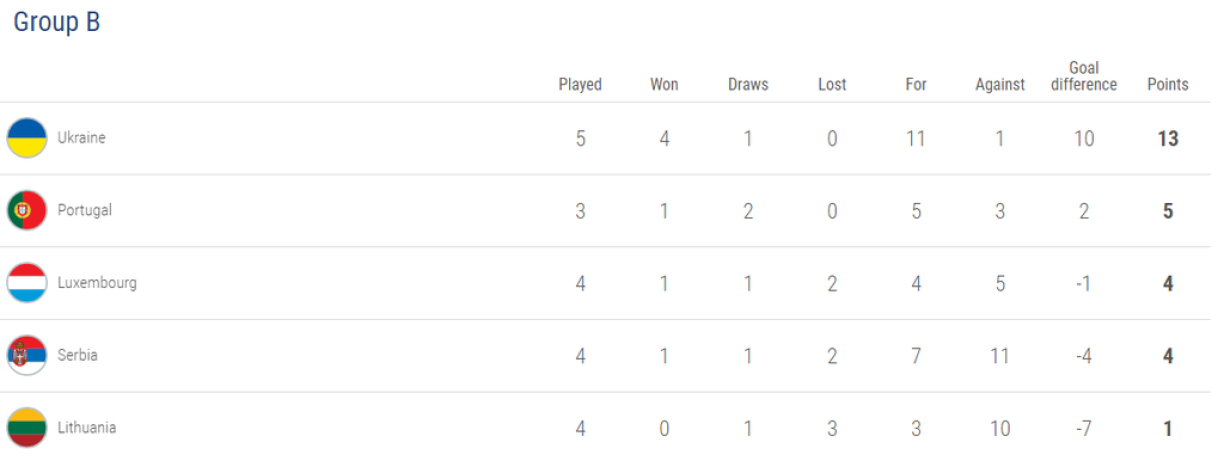The image size is (1224, 467).
Task: Click the Draws column header
Action: [748, 85]
